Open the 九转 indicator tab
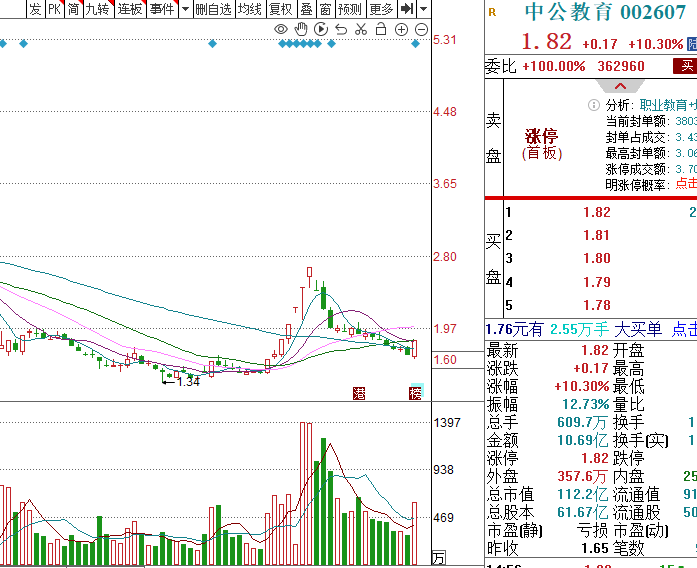Screen dimensions: 697x568 click(x=97, y=9)
